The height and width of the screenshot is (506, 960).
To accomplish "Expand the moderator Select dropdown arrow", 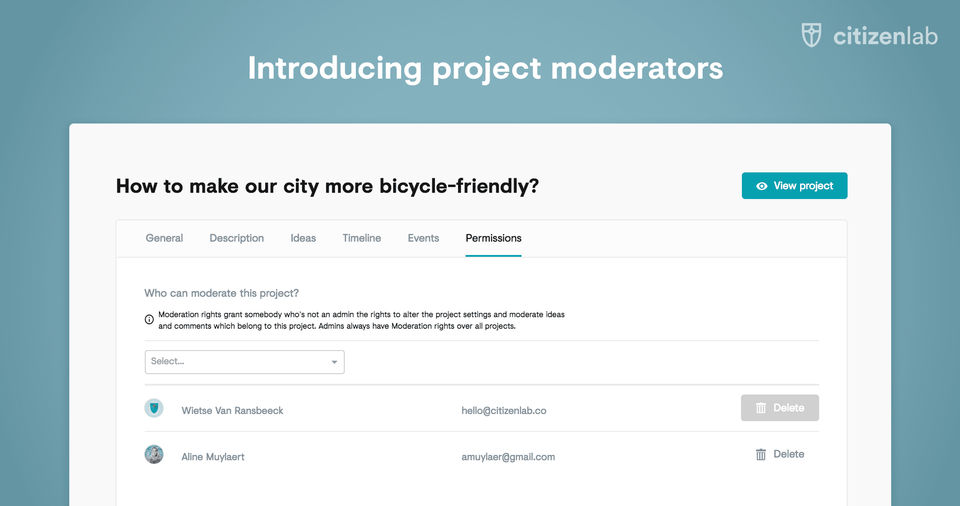I will [x=334, y=362].
